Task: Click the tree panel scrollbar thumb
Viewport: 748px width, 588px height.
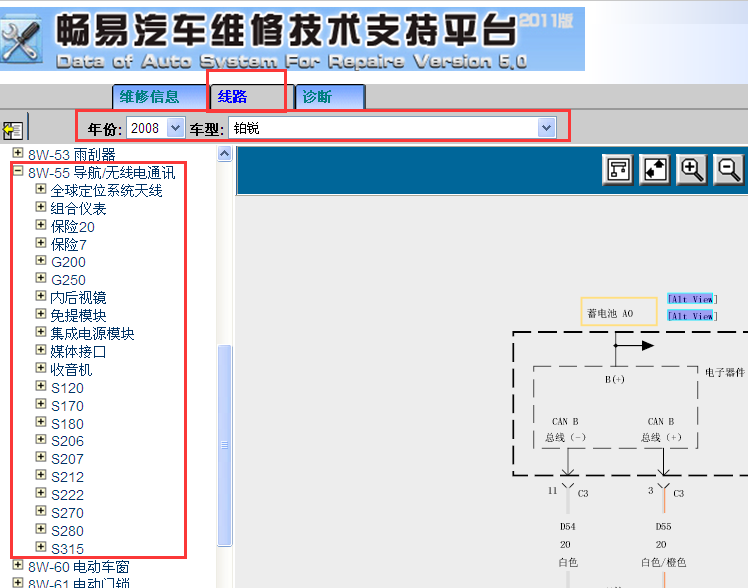Action: 224,445
